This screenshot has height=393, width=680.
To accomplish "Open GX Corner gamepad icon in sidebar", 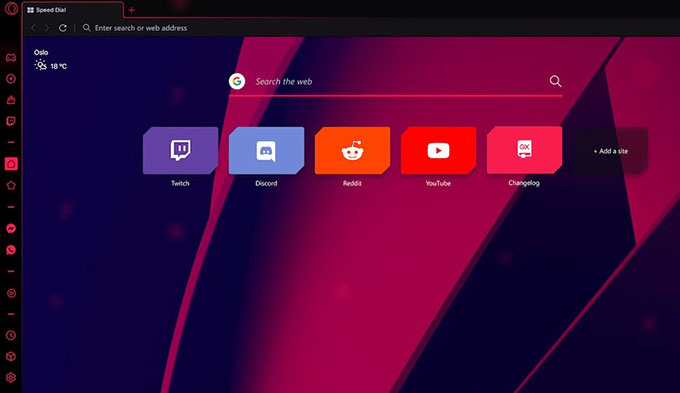I will click(x=11, y=57).
